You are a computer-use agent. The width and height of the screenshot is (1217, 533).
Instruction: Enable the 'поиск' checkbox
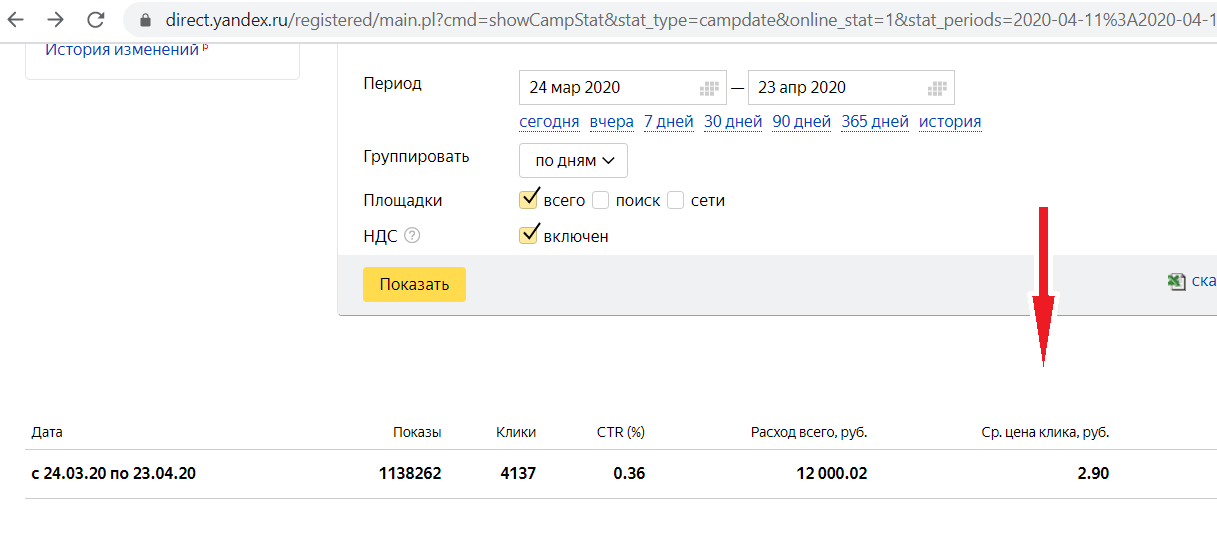pos(601,200)
